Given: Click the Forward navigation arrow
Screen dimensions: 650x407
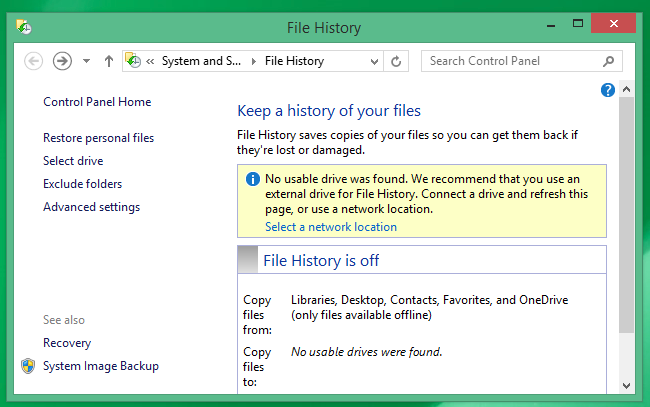Looking at the screenshot, I should pyautogui.click(x=62, y=61).
